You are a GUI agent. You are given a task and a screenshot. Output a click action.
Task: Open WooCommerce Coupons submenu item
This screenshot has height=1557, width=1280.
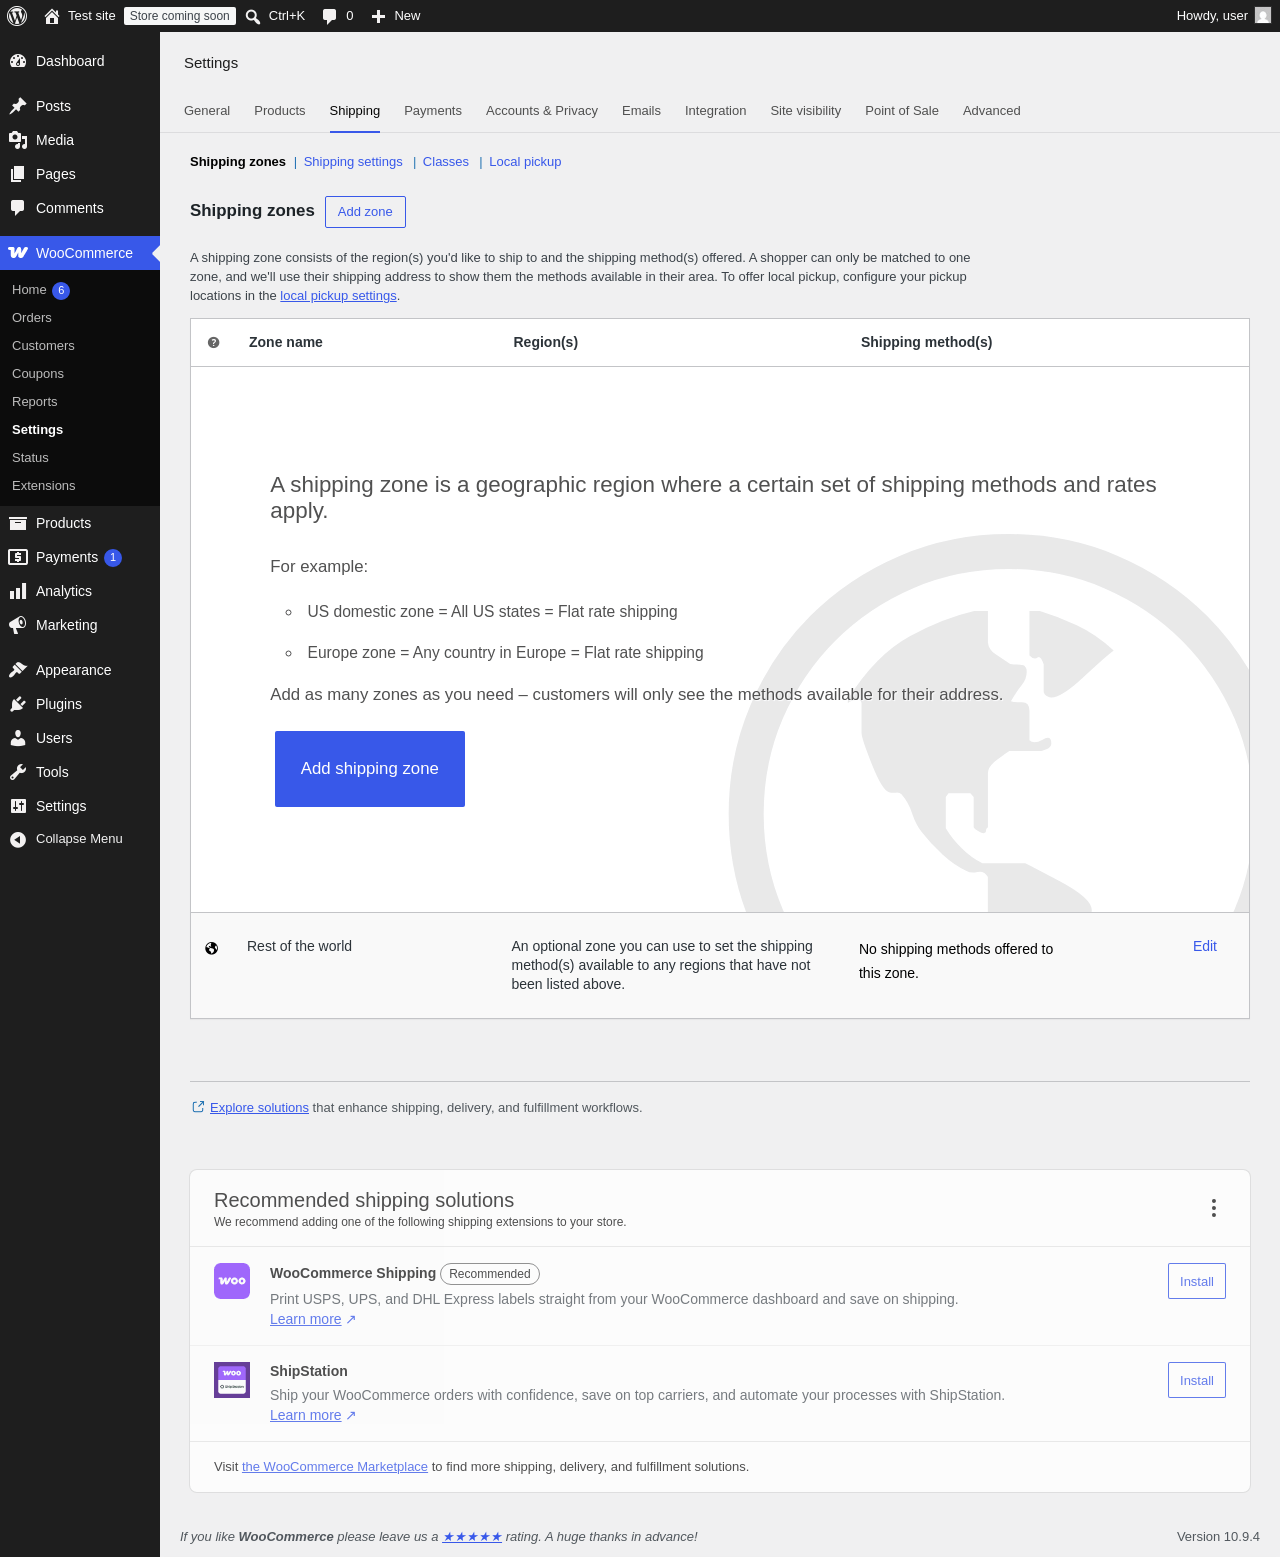(38, 374)
